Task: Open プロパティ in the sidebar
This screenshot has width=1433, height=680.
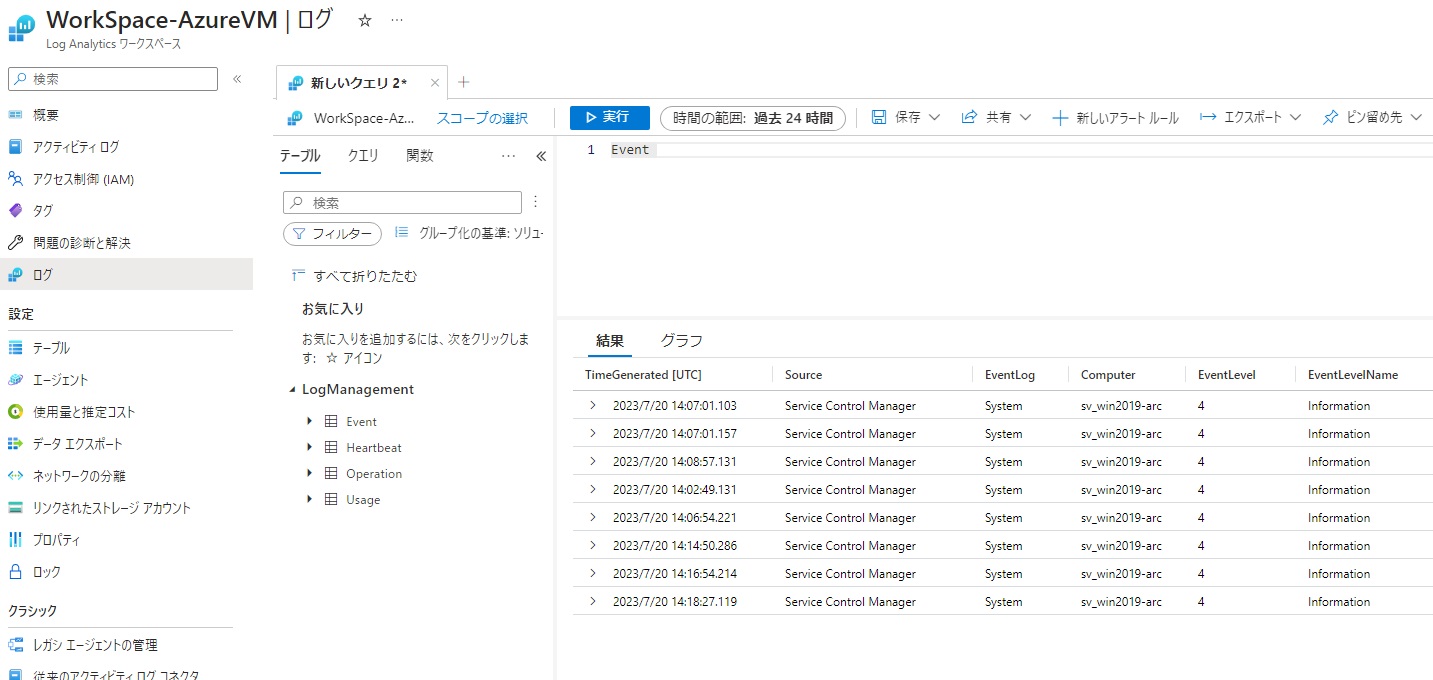Action: point(56,540)
